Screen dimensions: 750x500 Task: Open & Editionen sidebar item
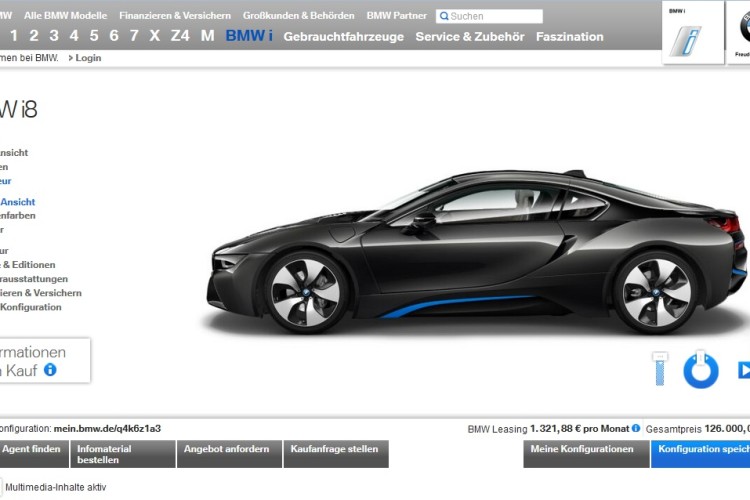tap(28, 265)
